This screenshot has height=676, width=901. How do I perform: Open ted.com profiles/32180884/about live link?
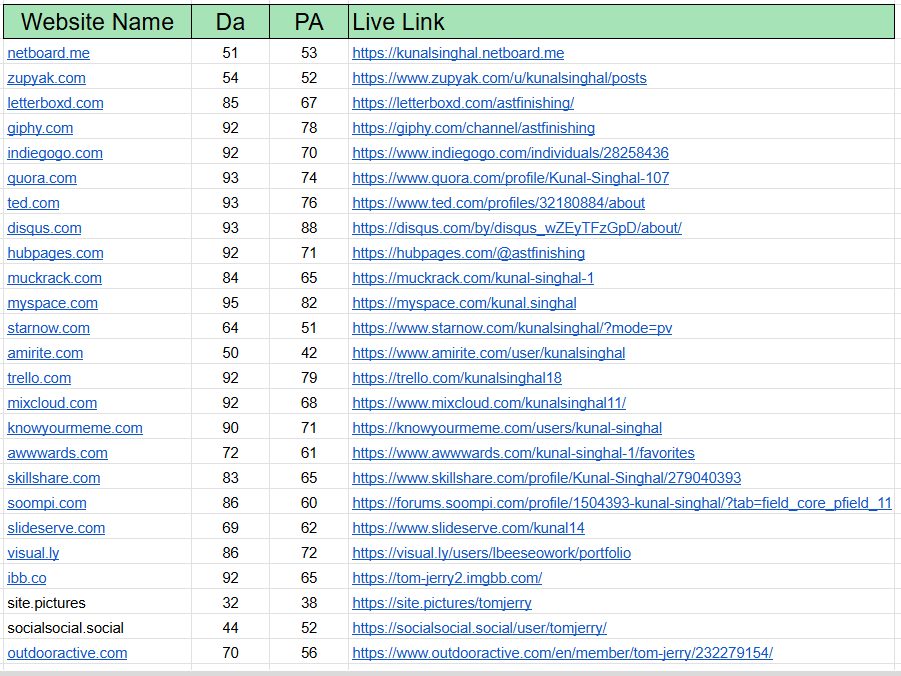(x=499, y=203)
